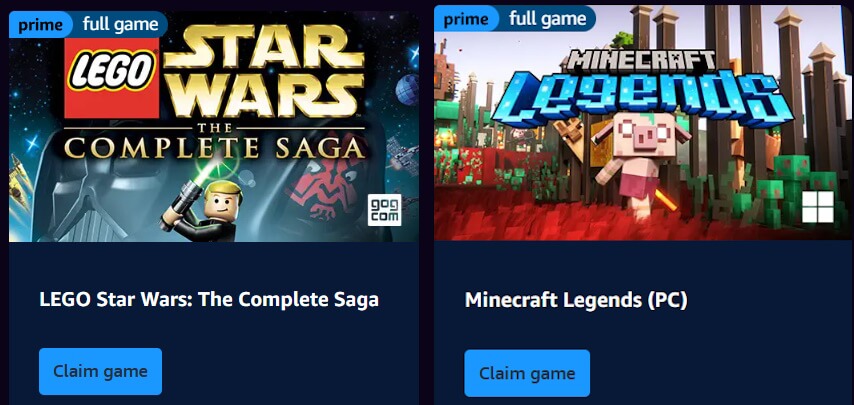Click the Death Star in LEGO cover art
Screen dimensions: 854x405
coord(408,89)
